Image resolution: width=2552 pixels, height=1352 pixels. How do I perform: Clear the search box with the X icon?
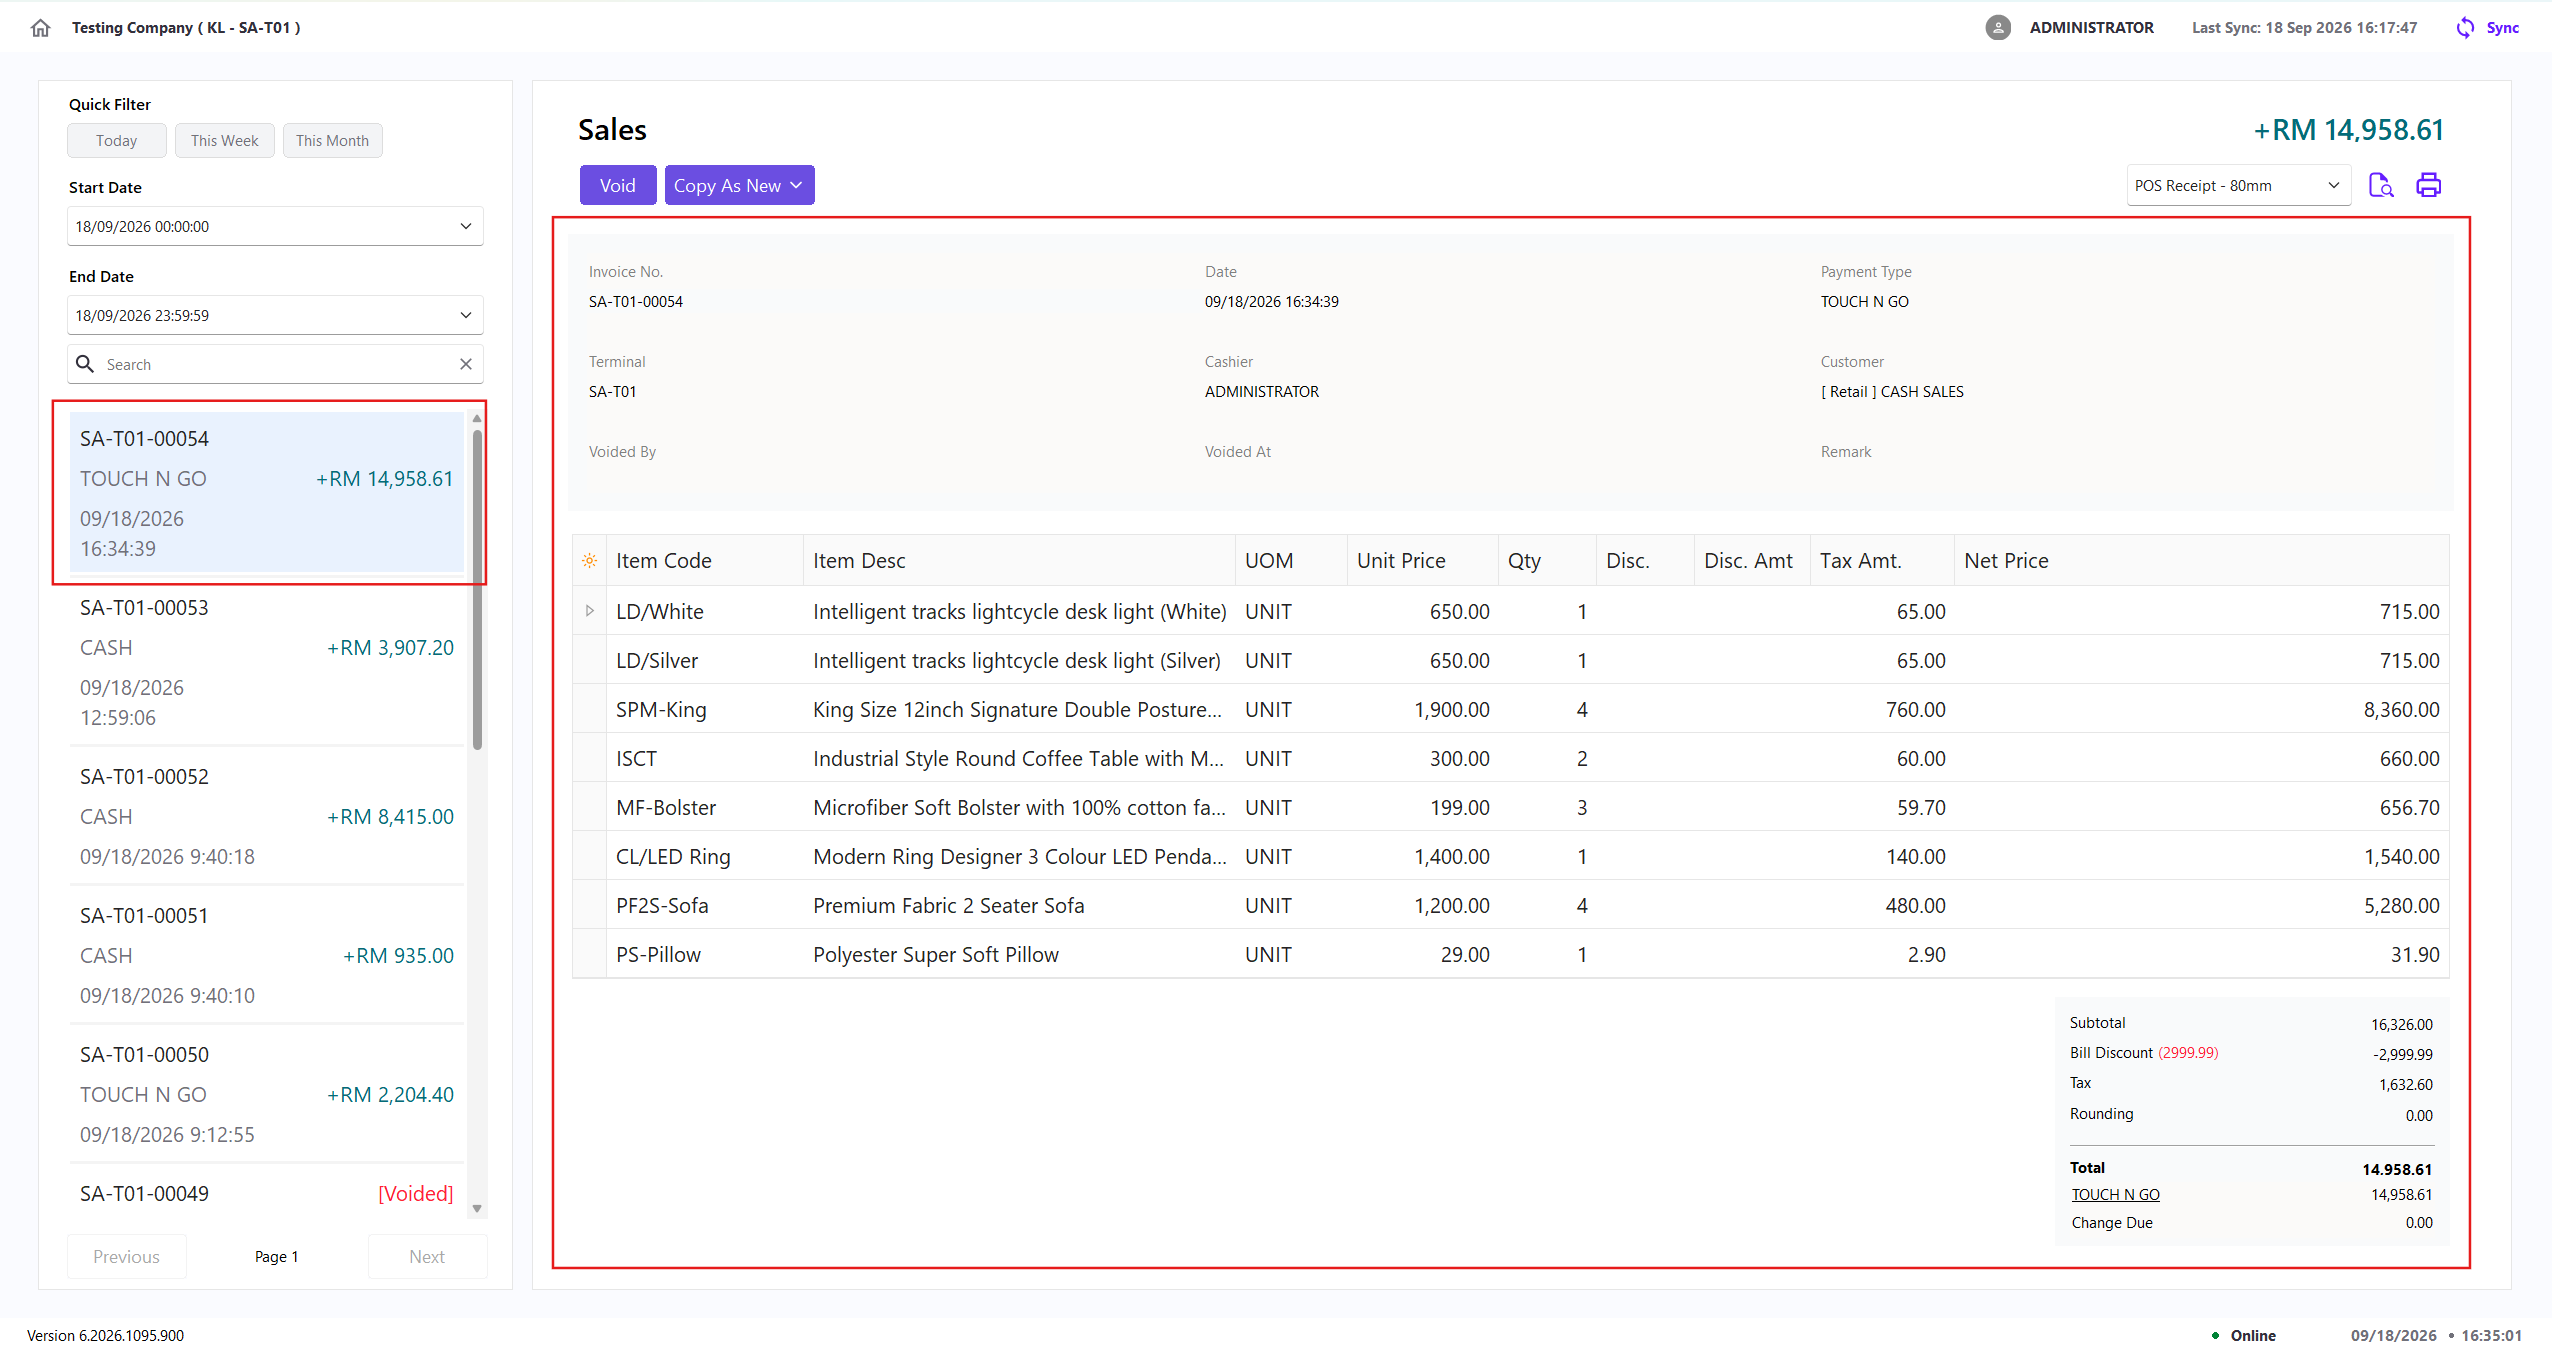(466, 364)
